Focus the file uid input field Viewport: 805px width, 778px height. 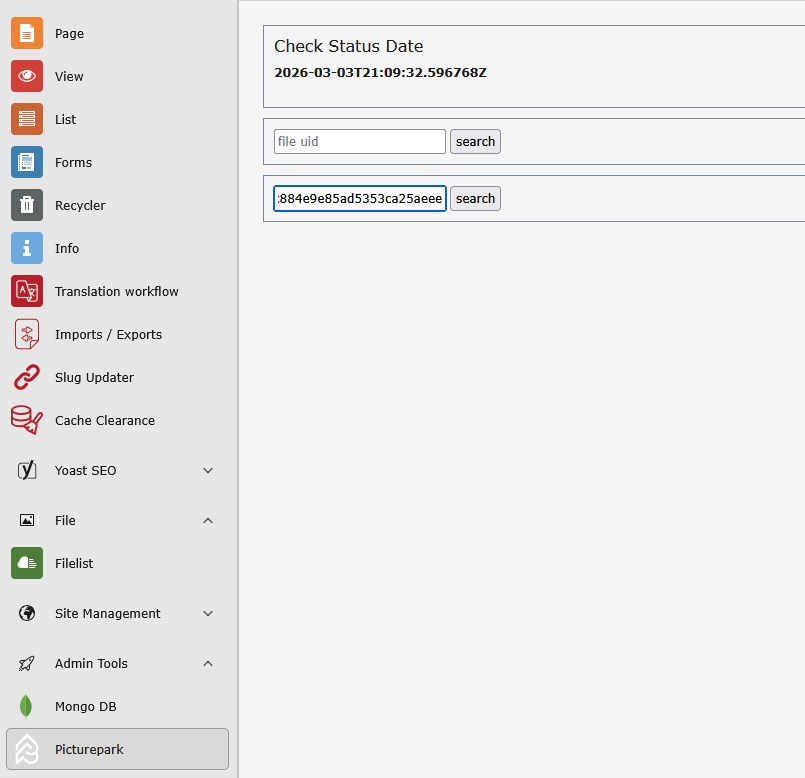coord(359,141)
